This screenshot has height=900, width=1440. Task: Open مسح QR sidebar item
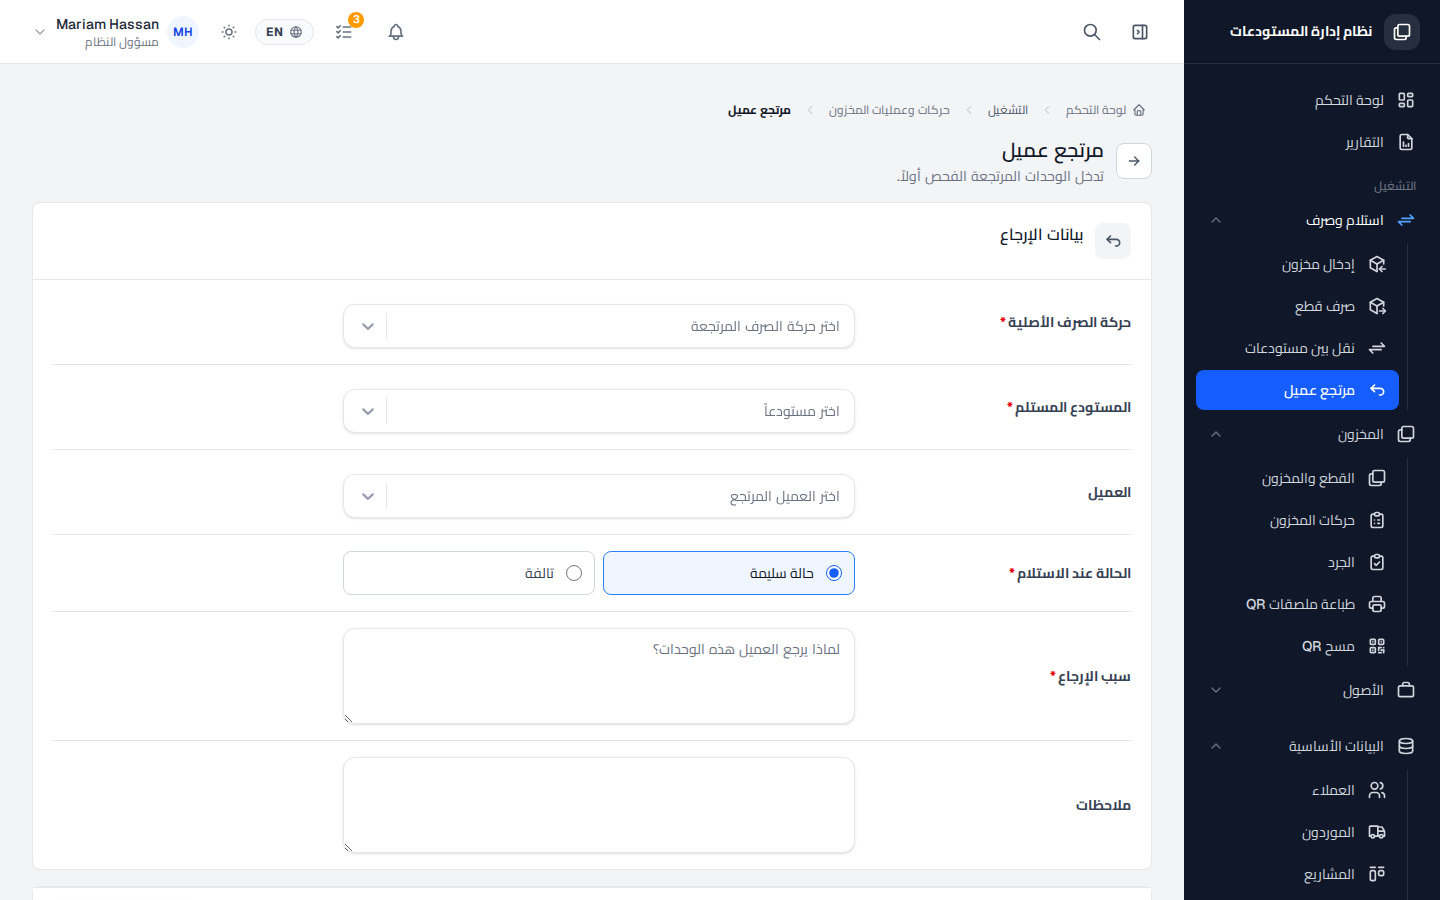click(x=1298, y=646)
